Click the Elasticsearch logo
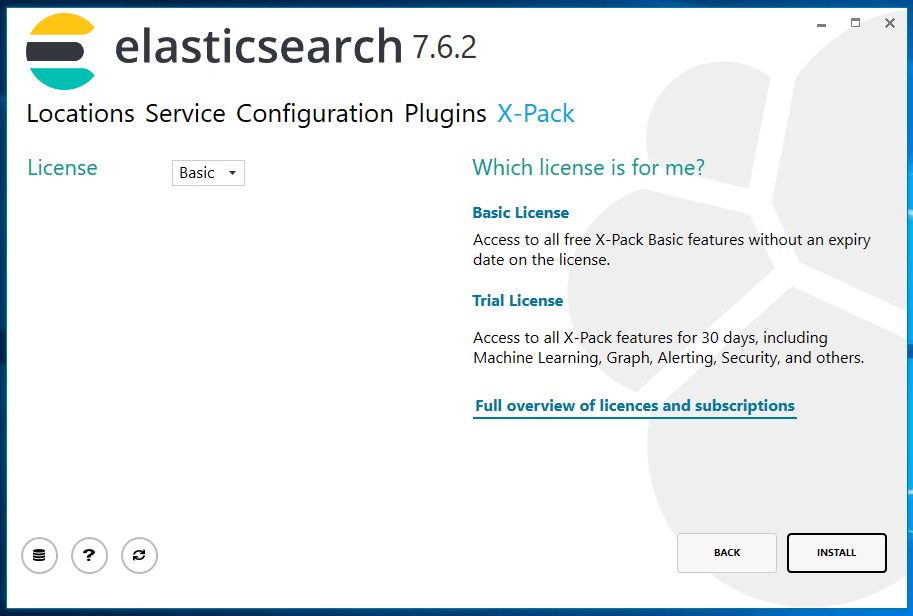 (x=61, y=52)
